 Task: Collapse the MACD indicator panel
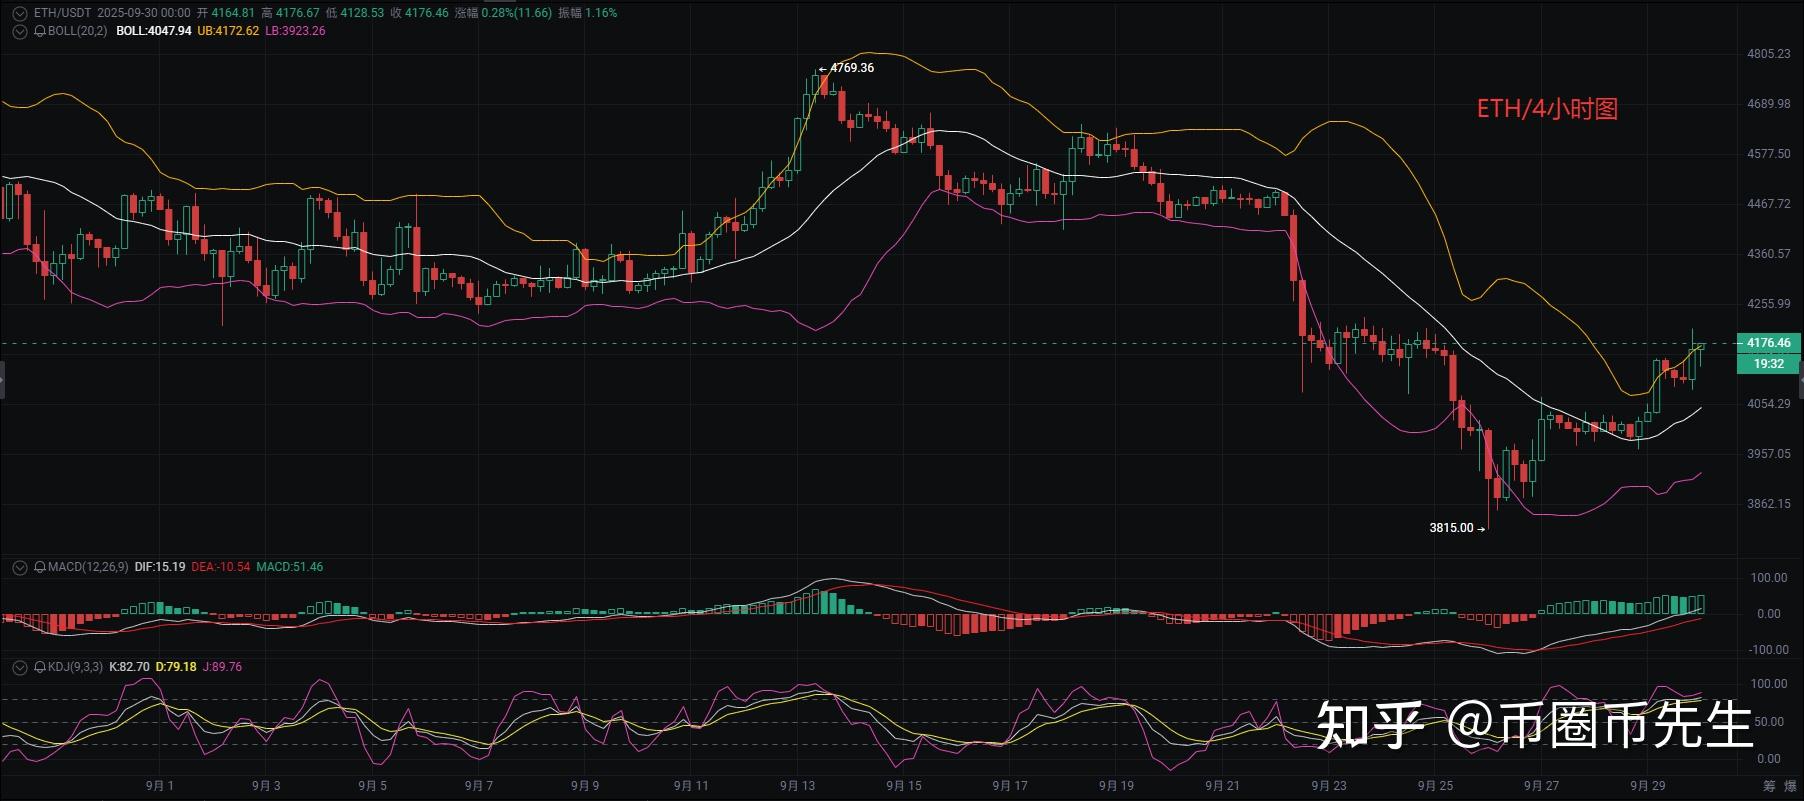tap(19, 567)
